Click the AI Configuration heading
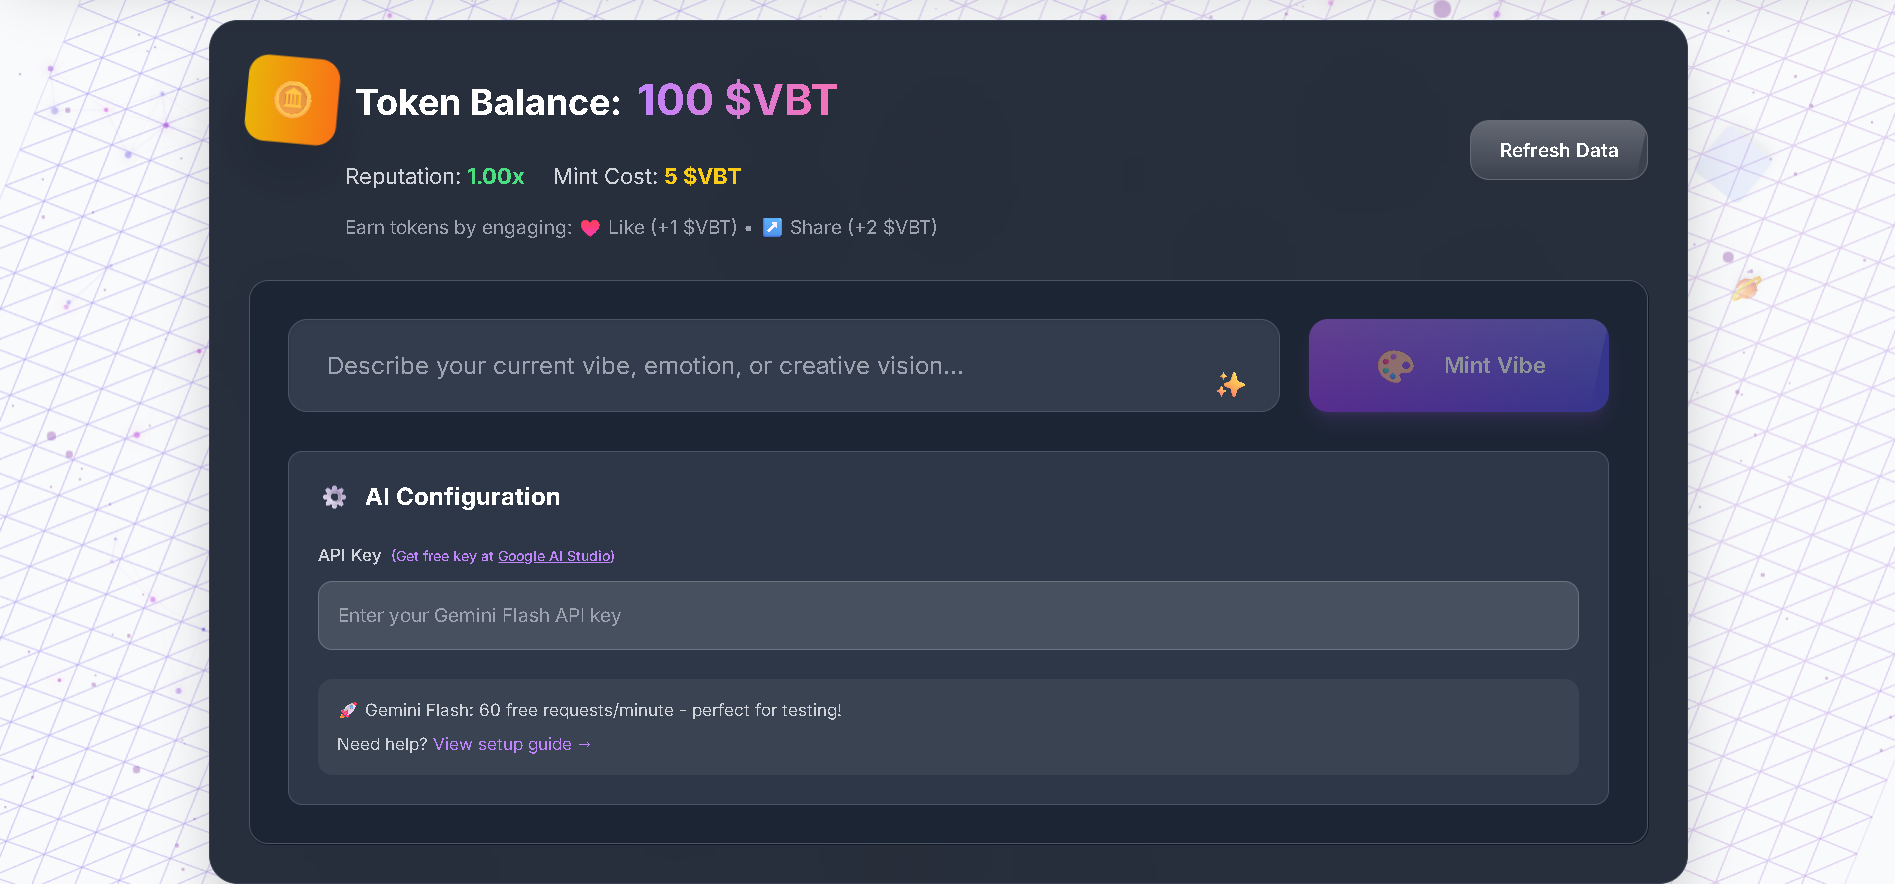Screen dimensions: 1895x884 tap(462, 497)
